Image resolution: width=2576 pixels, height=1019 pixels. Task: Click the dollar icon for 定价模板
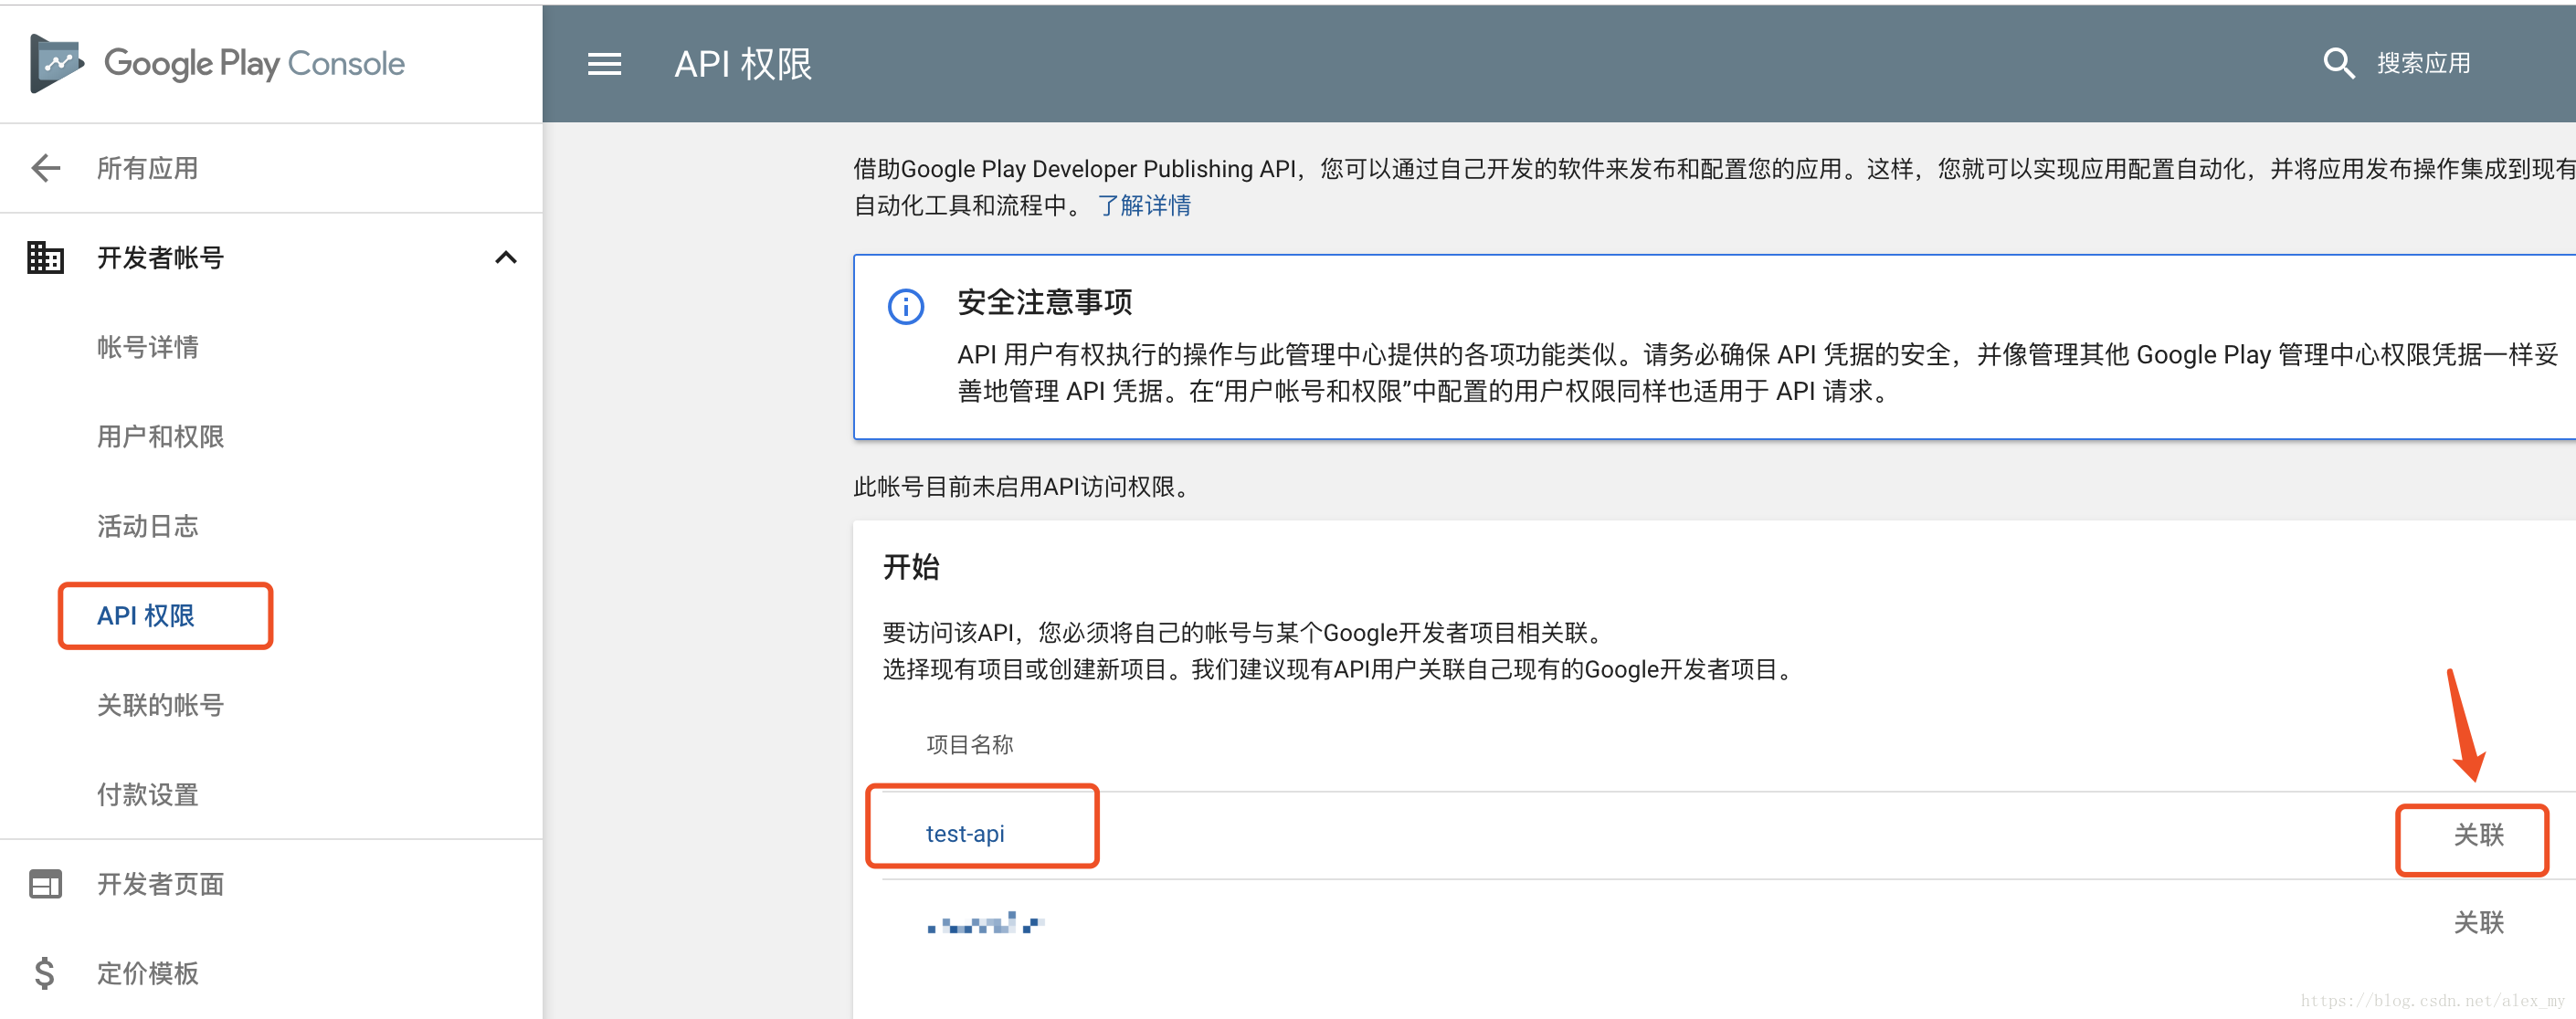click(45, 973)
